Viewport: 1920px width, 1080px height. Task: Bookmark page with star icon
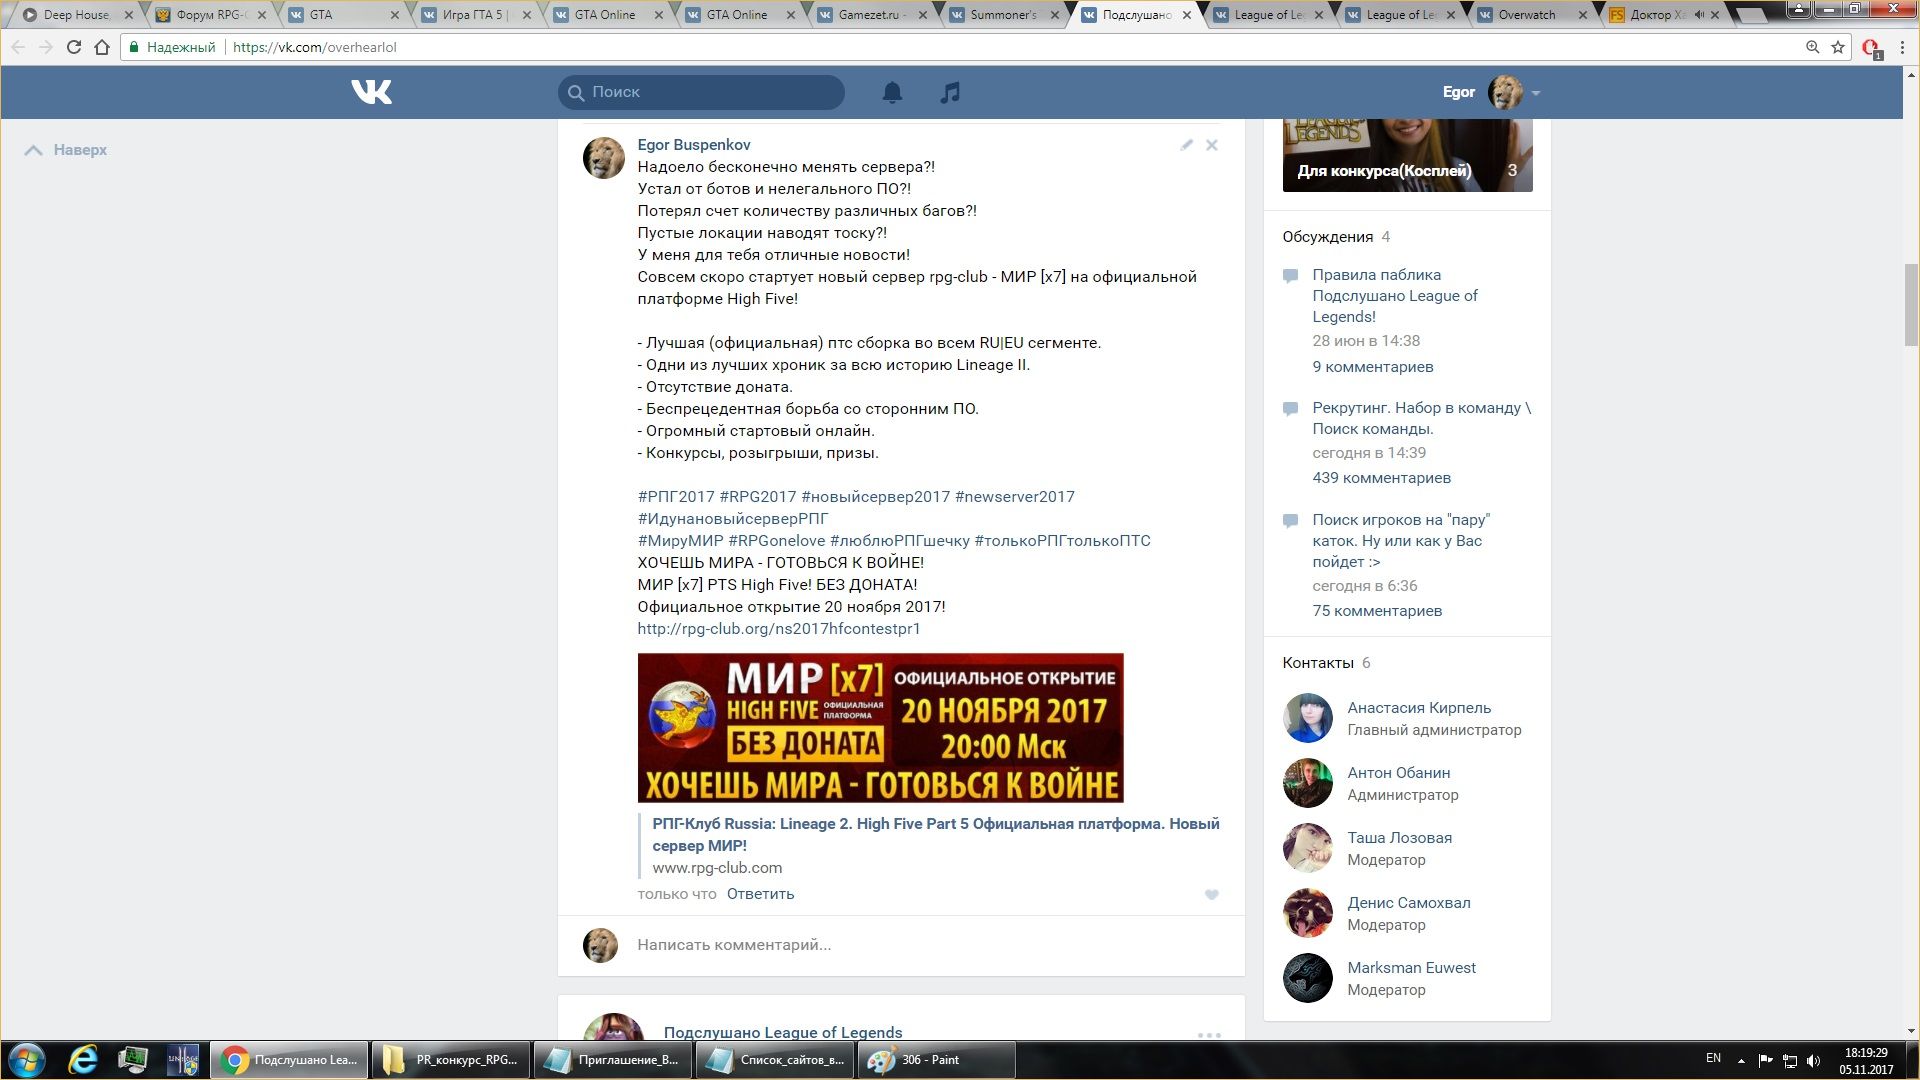pyautogui.click(x=1838, y=47)
